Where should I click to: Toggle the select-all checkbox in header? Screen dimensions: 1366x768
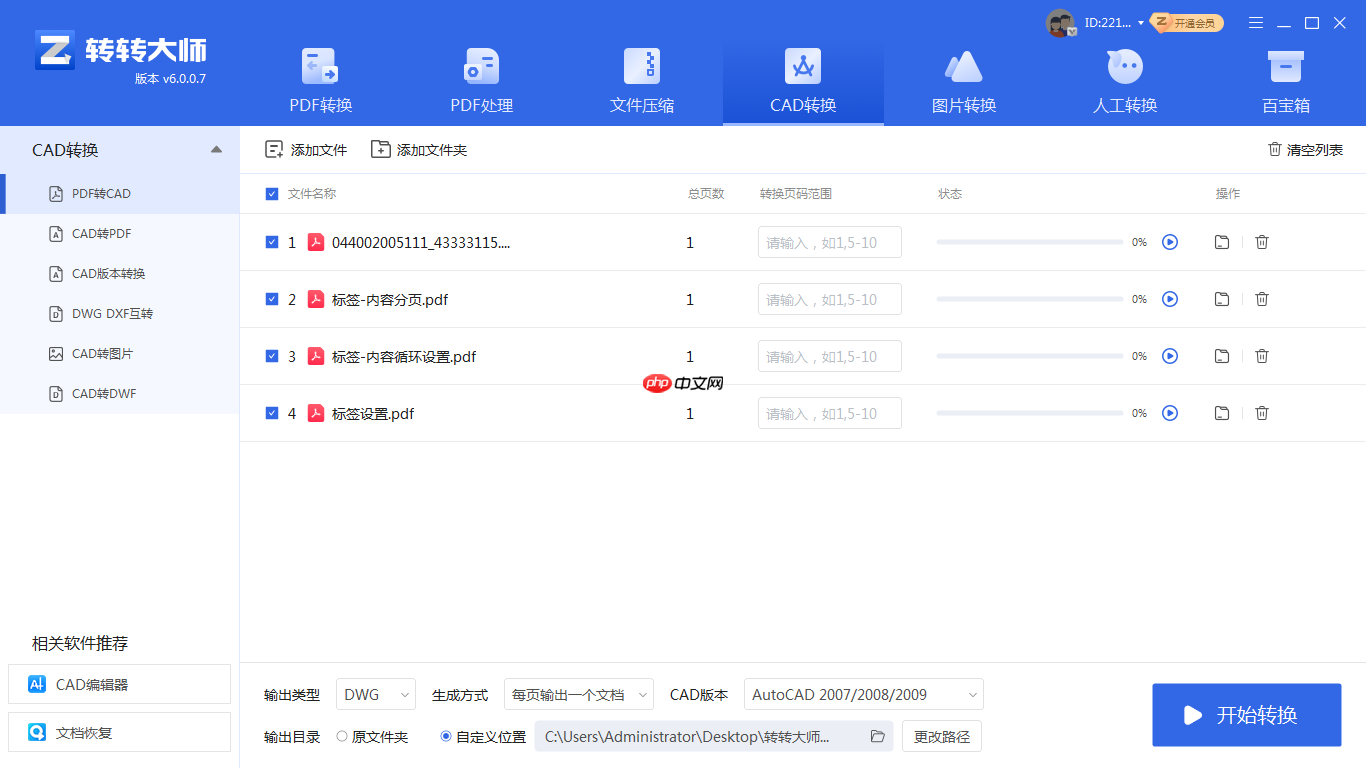click(271, 194)
